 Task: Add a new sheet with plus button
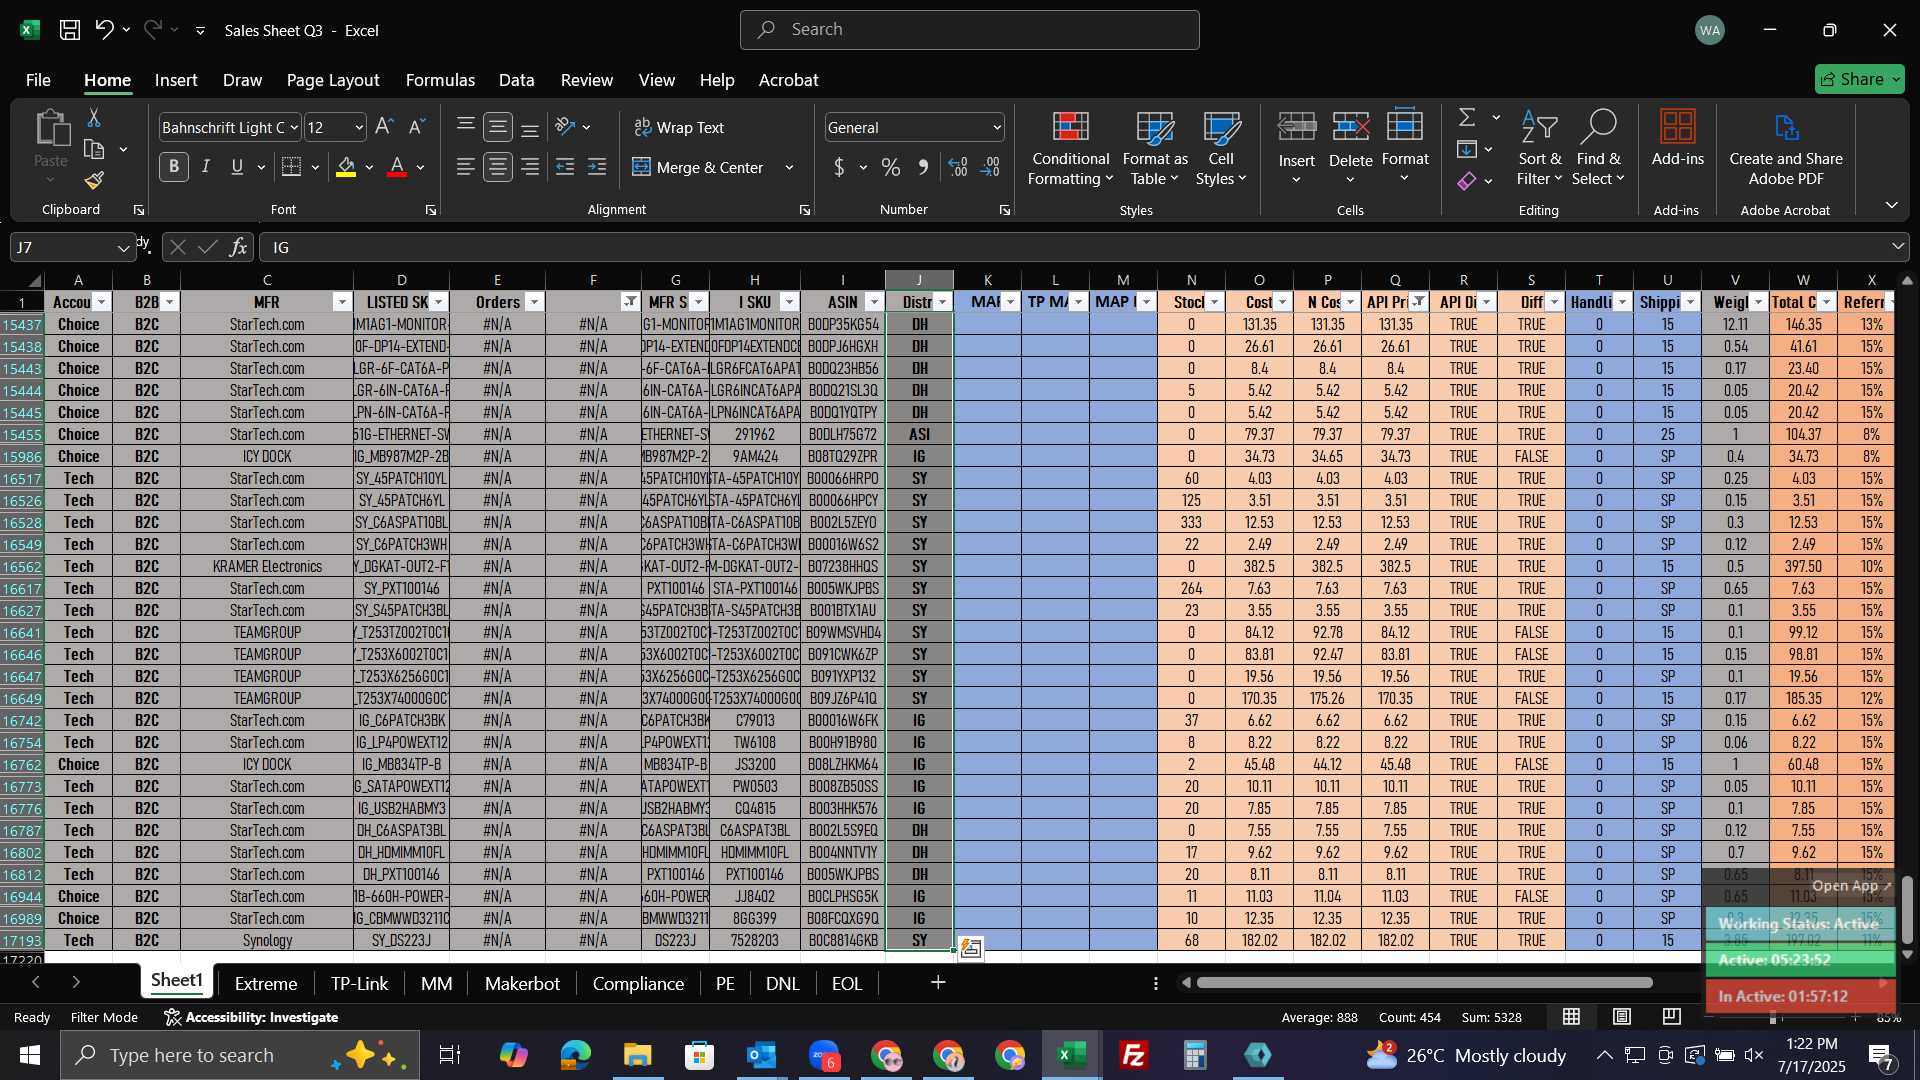[x=938, y=983]
